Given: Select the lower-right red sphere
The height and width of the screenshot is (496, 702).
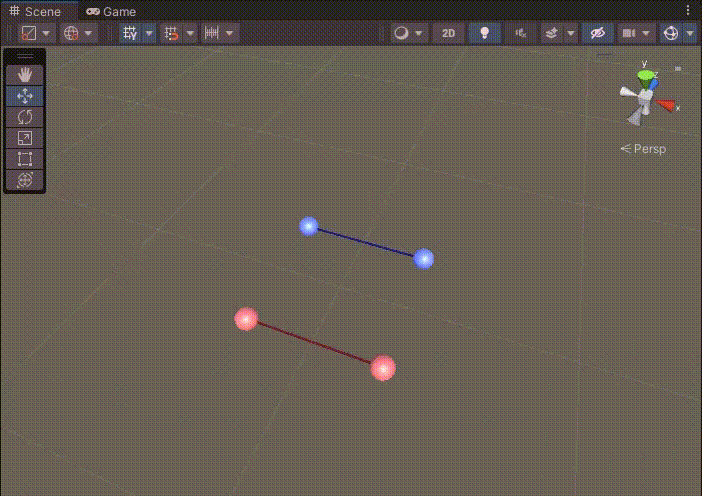Looking at the screenshot, I should point(383,368).
